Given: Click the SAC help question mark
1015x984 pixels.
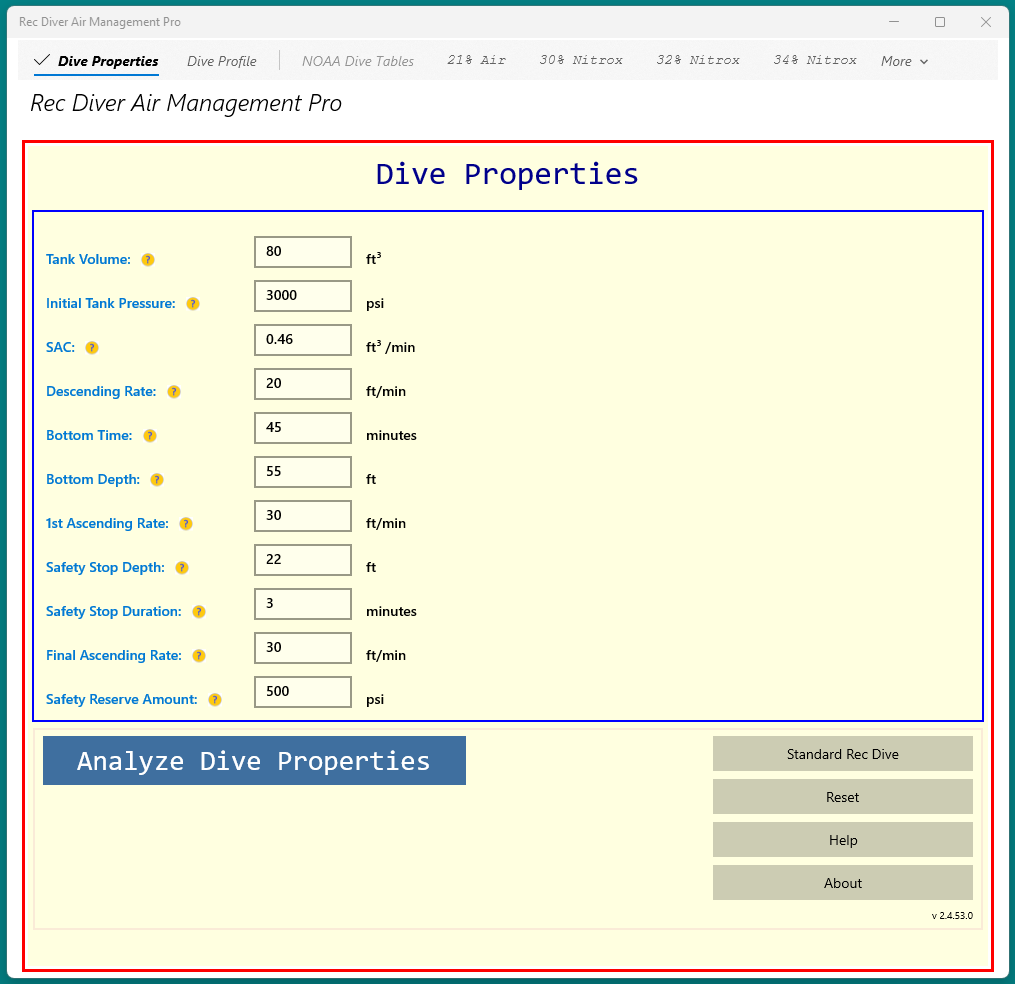Looking at the screenshot, I should [92, 348].
